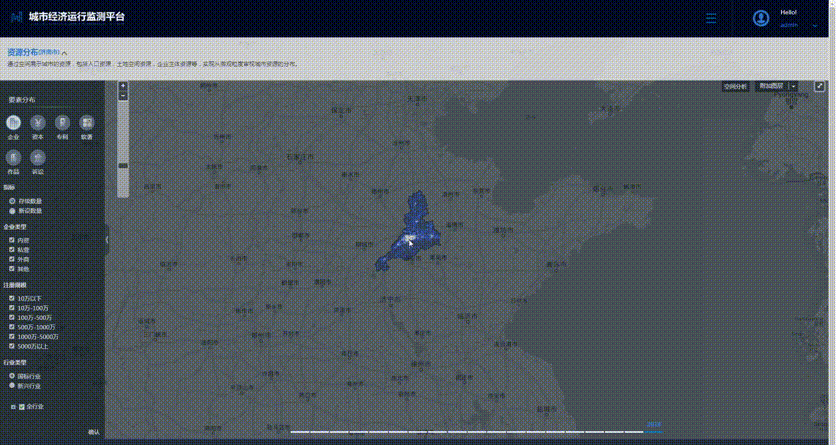Toggle the 5000万以上 checkbox
The image size is (836, 445).
click(x=12, y=346)
